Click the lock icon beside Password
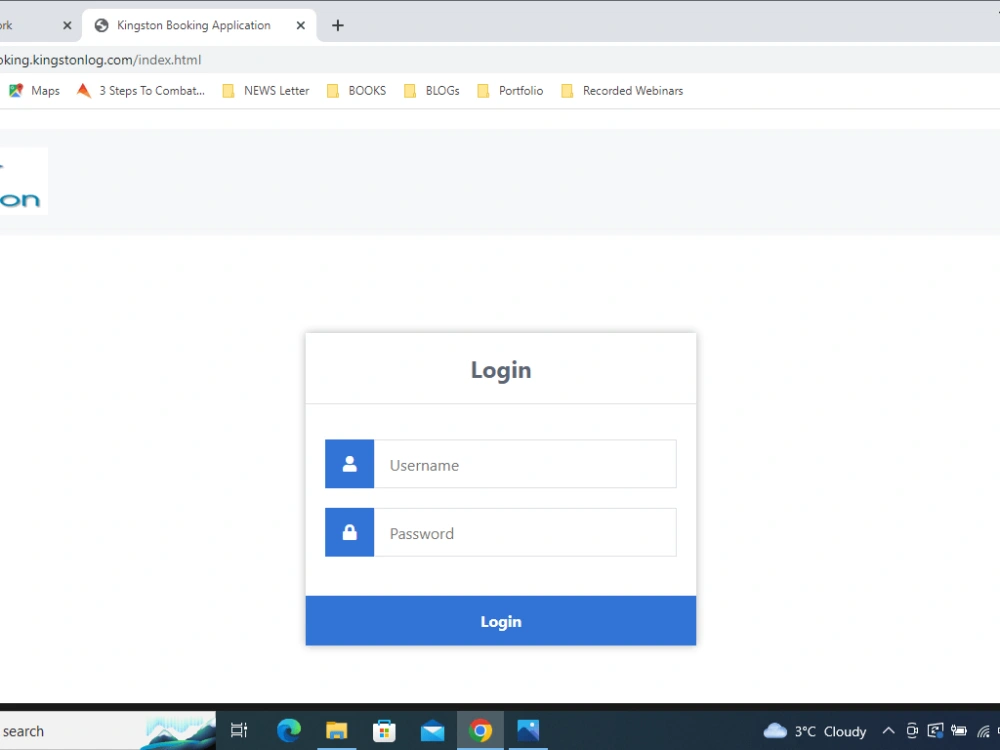 point(349,533)
